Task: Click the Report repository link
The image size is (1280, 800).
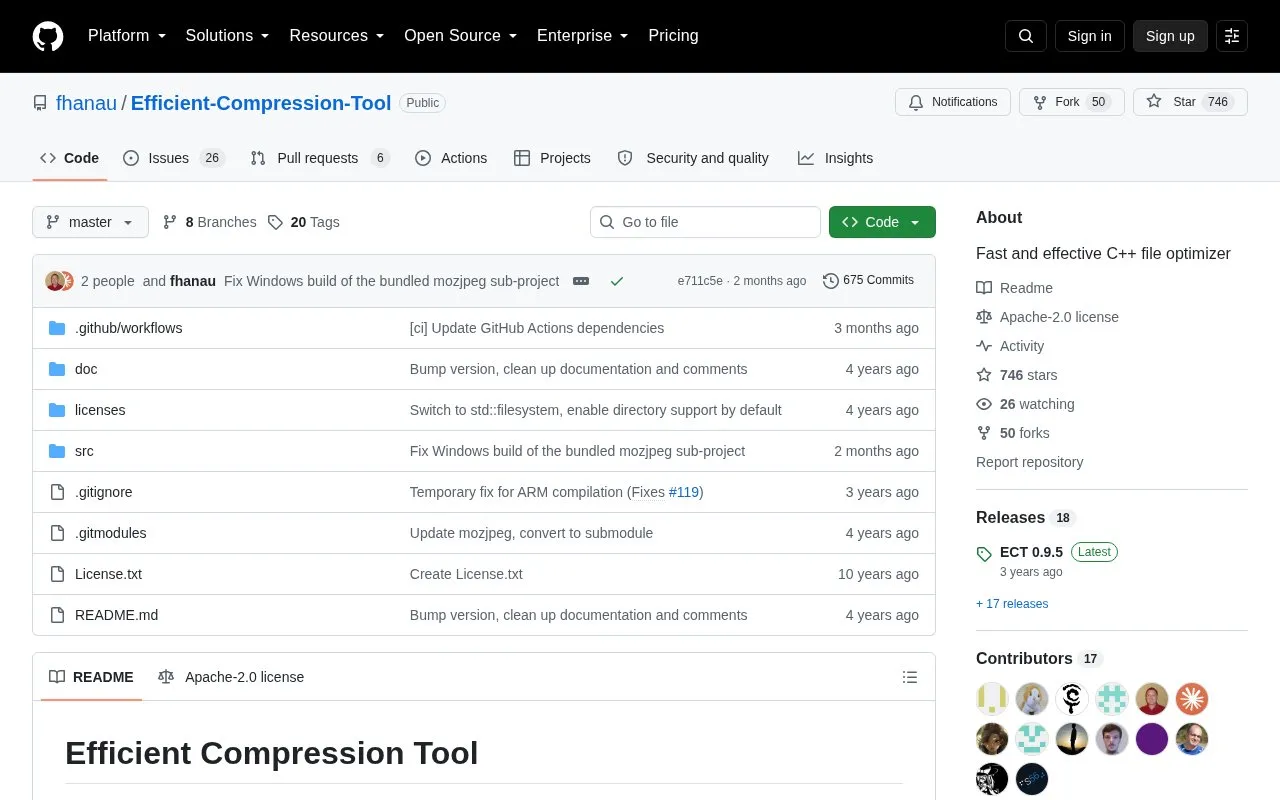Action: (1029, 462)
